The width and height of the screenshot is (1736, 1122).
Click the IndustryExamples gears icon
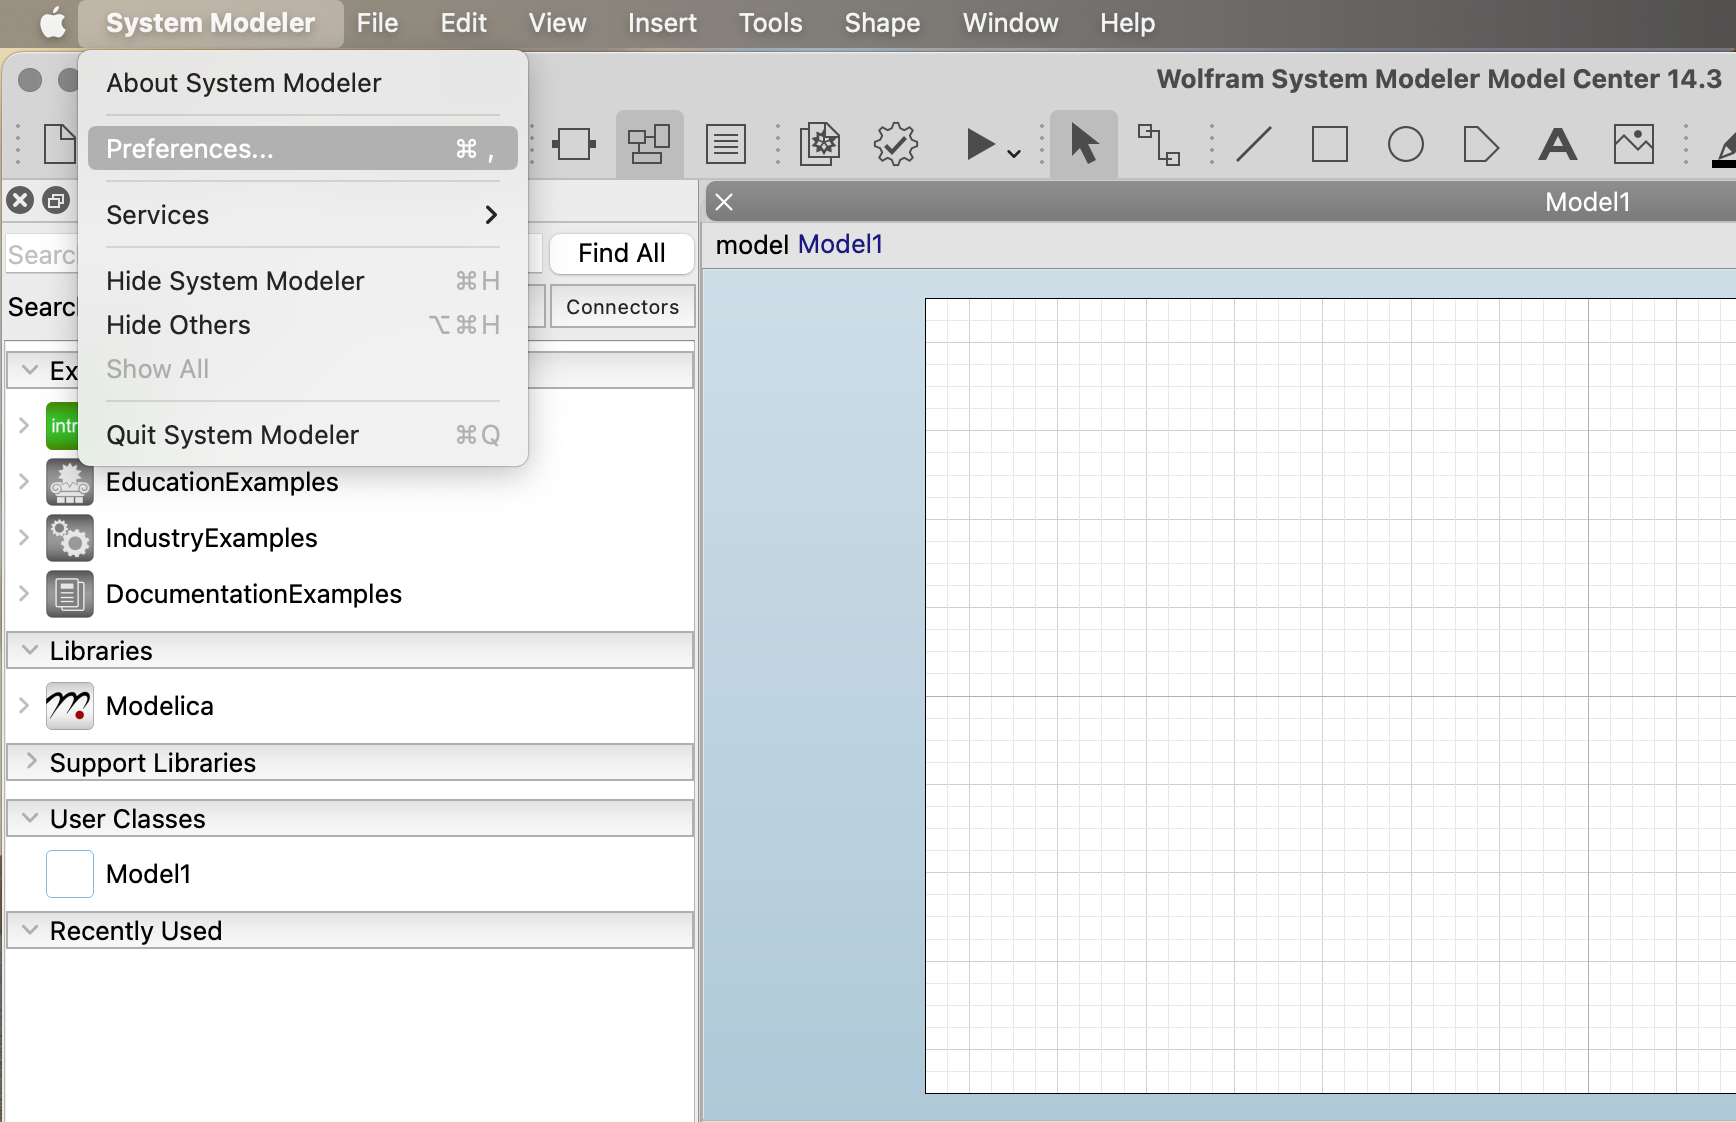(70, 538)
